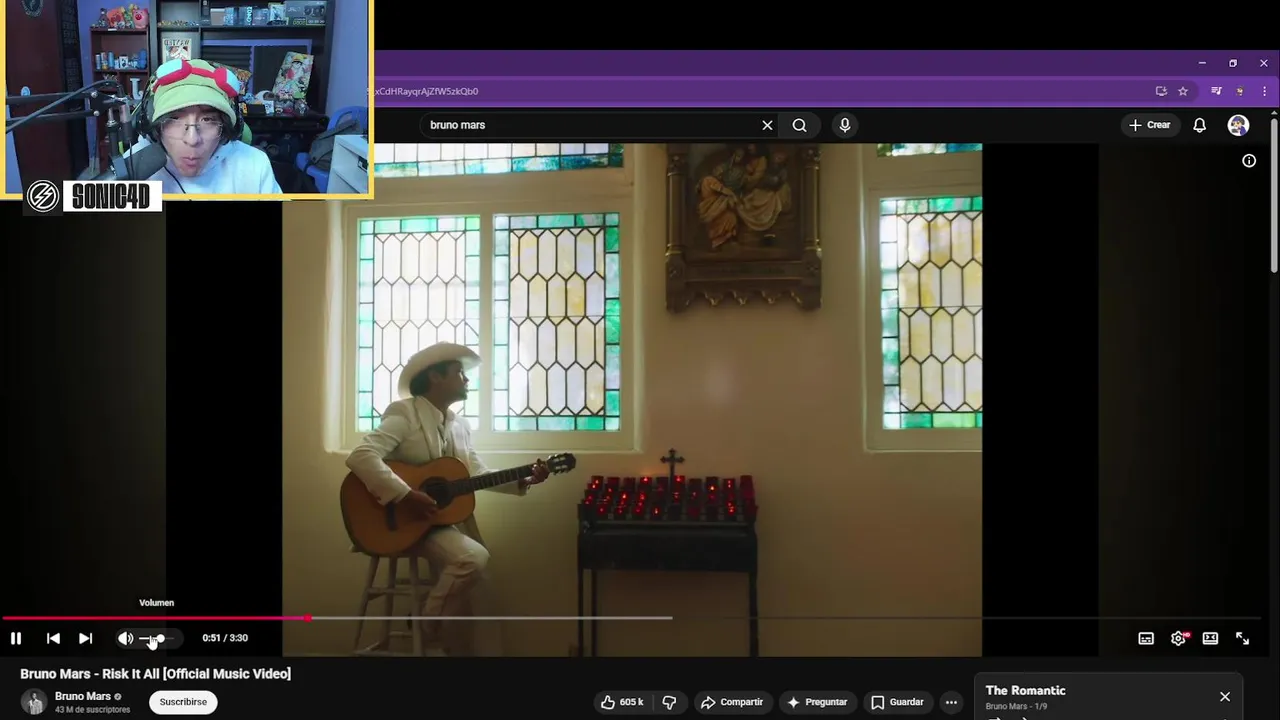Screen dimensions: 1280x720
Task: Skip to the next video in the playlist
Action: click(x=85, y=638)
